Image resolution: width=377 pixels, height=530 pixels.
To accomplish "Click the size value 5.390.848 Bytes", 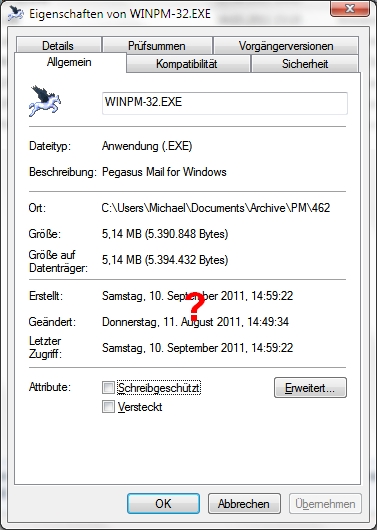I will tap(165, 234).
